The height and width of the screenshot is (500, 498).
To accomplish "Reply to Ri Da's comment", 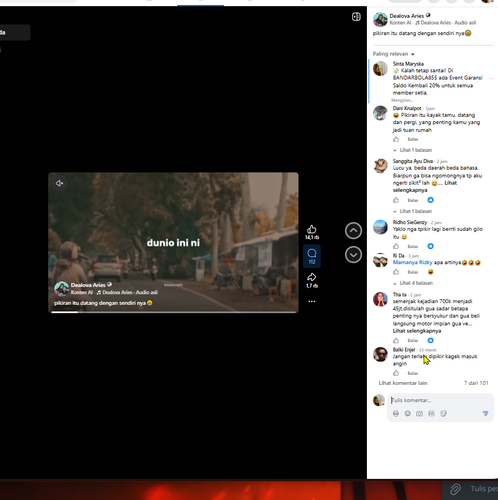I will coord(413,272).
